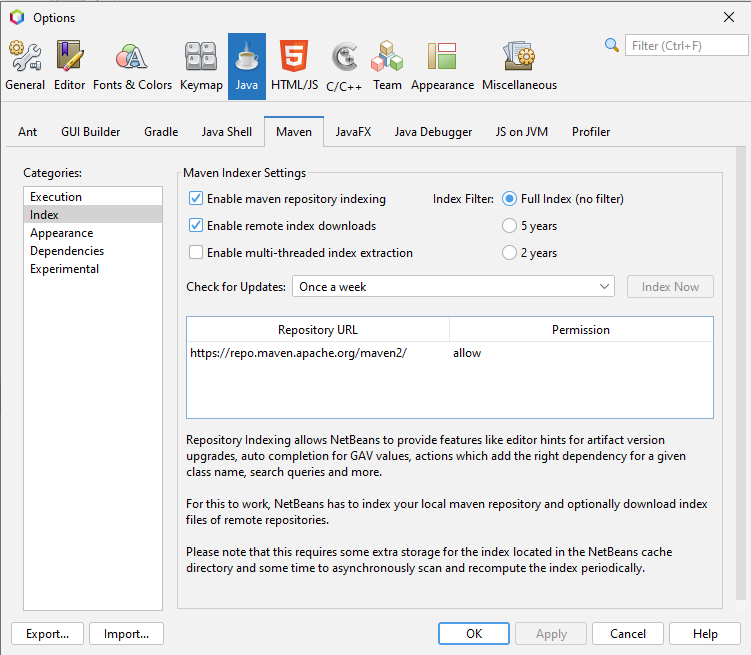Switch to the Gradle tab
This screenshot has height=655, width=751.
pos(161,132)
